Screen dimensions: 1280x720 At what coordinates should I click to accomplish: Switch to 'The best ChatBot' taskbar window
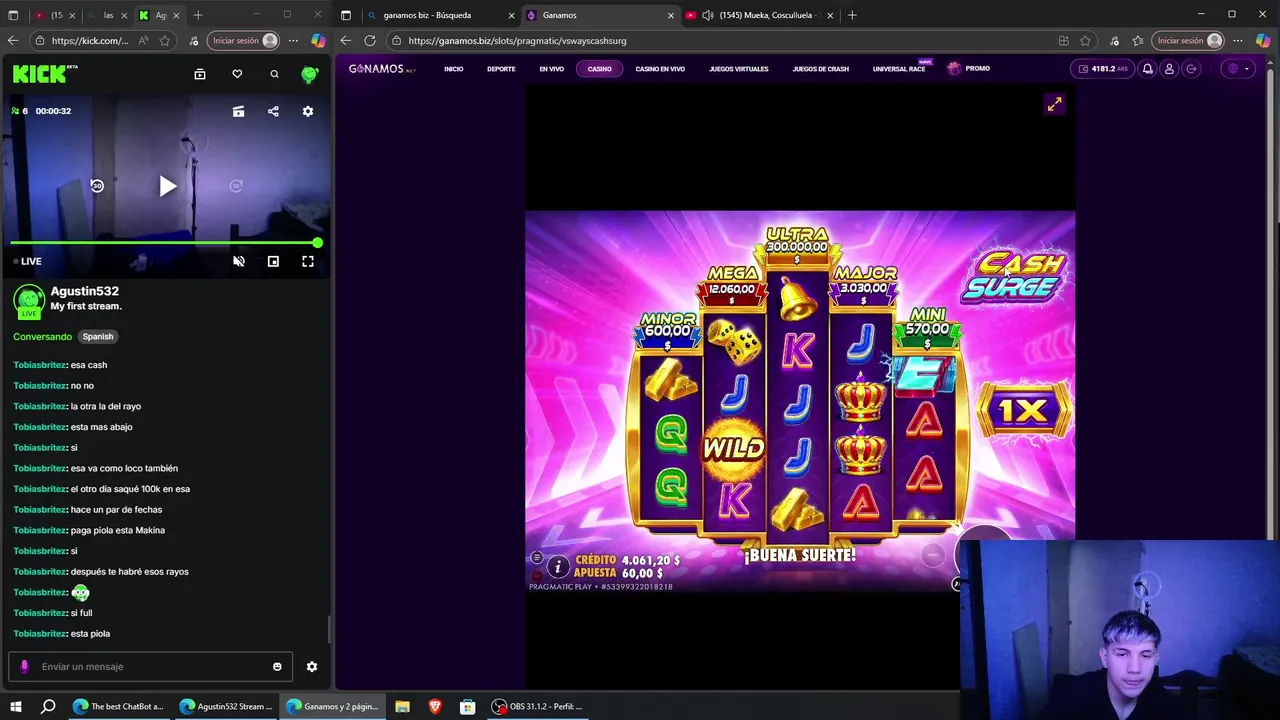click(x=118, y=706)
